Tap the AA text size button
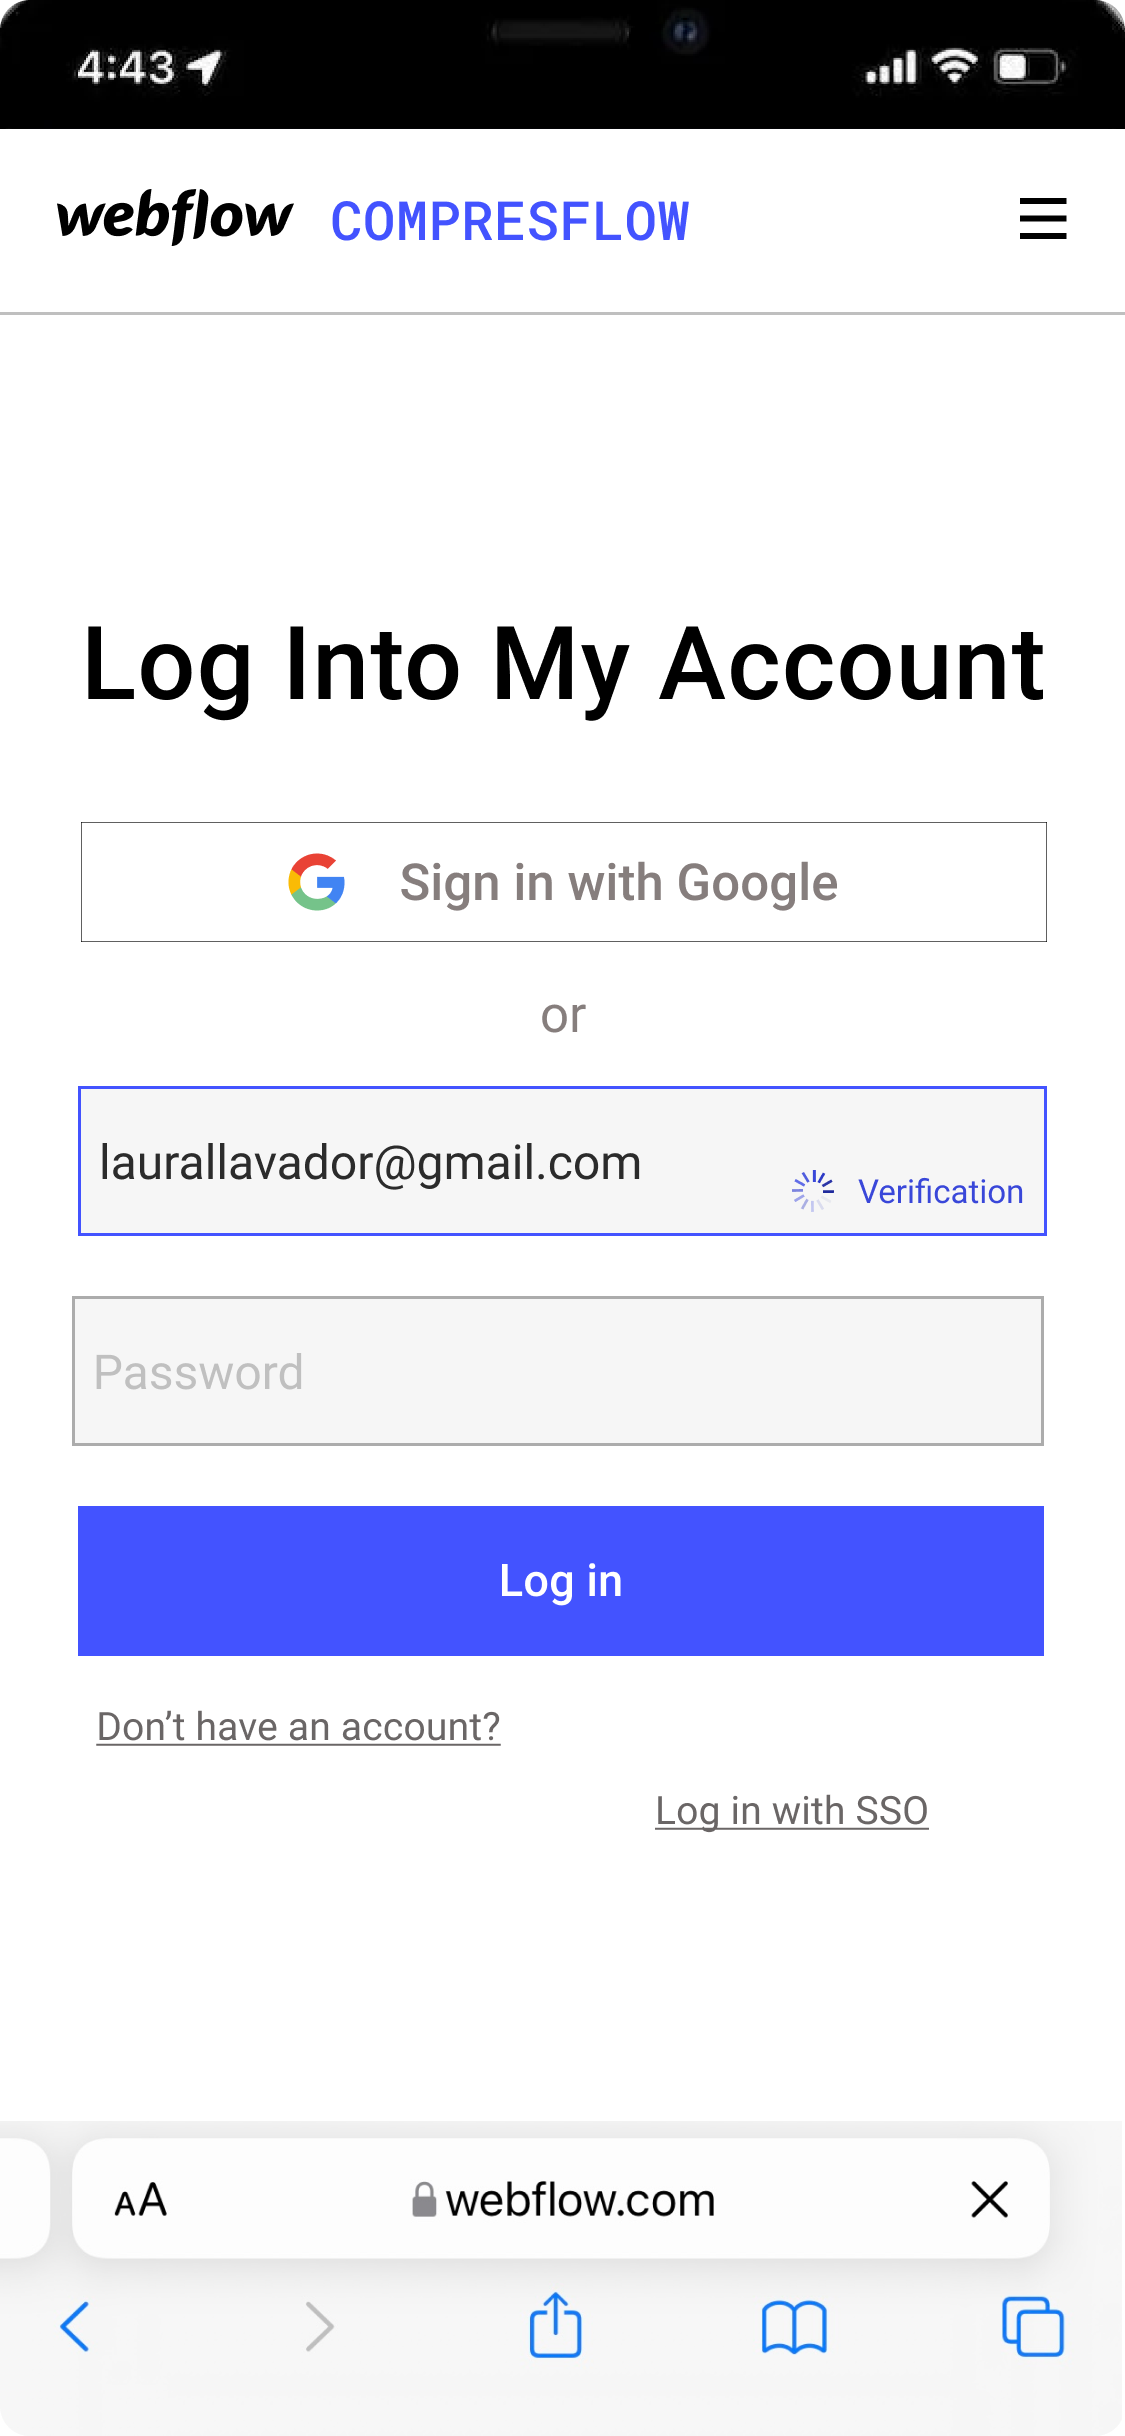Image resolution: width=1125 pixels, height=2436 pixels. click(141, 2200)
